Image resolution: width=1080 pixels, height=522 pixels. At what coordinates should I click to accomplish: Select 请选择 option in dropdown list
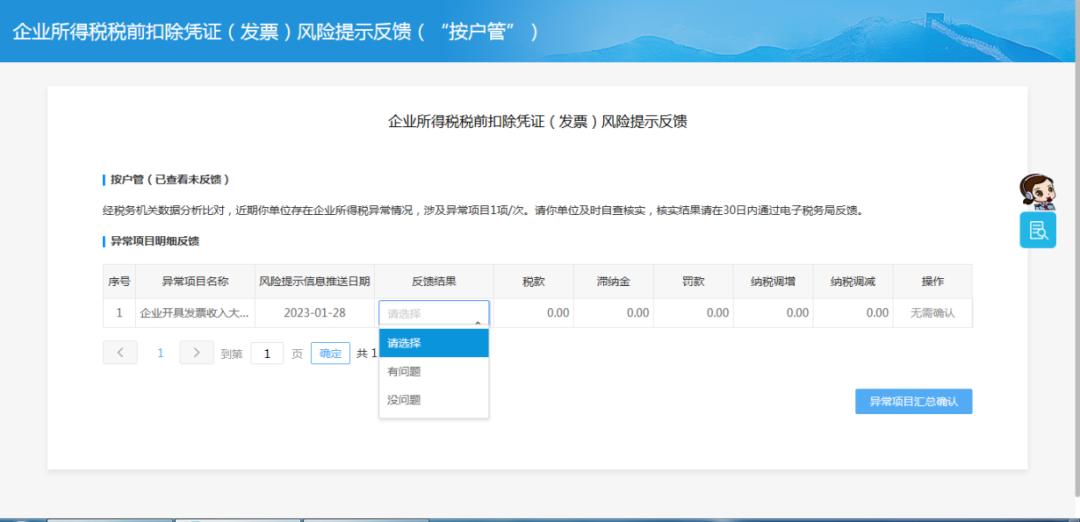pyautogui.click(x=434, y=343)
